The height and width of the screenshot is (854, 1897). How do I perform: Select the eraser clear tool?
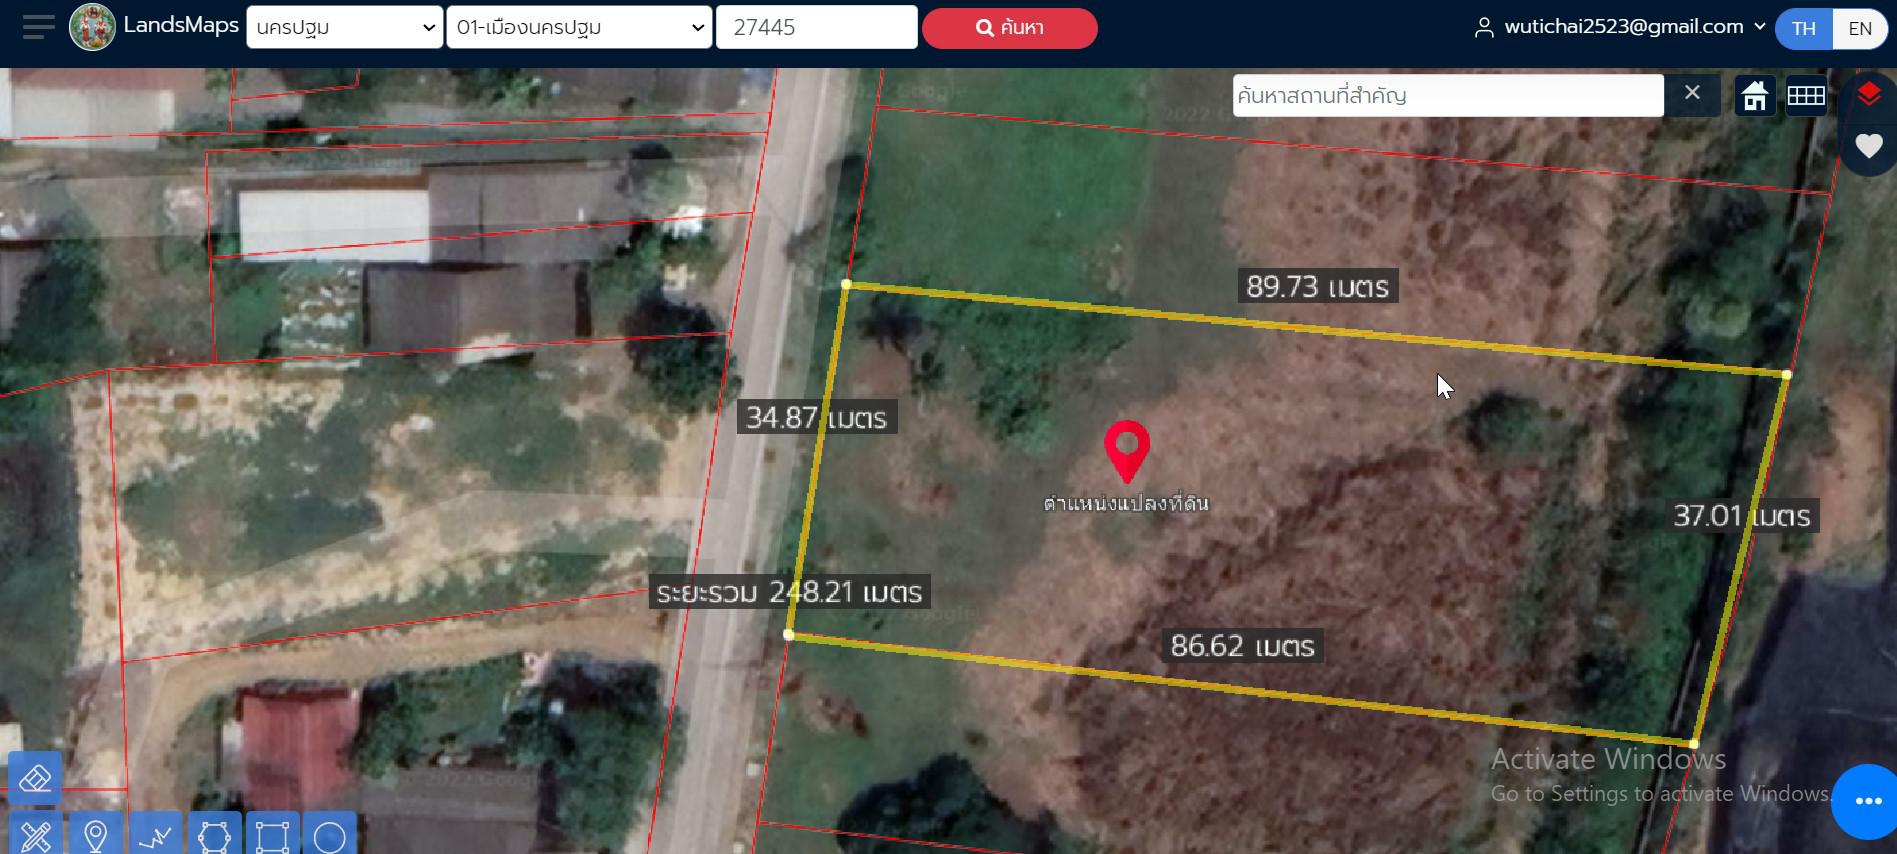point(35,778)
